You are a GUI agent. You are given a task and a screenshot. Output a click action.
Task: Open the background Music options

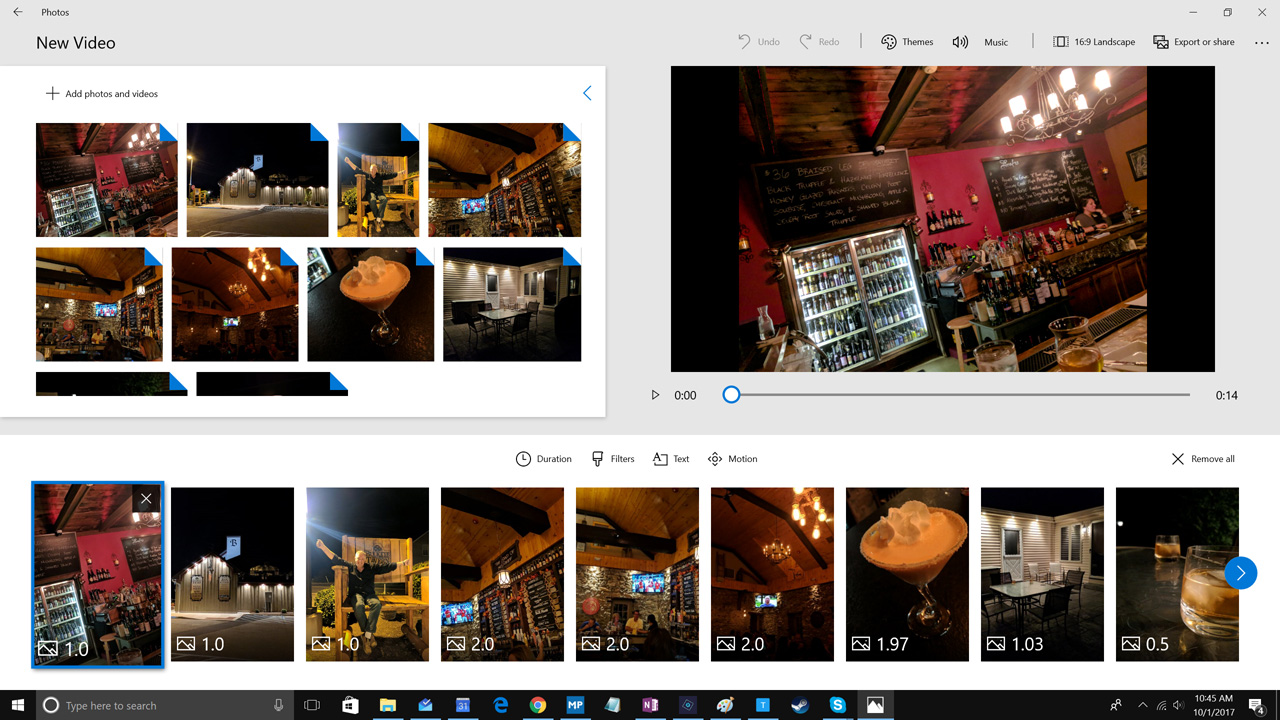[984, 41]
